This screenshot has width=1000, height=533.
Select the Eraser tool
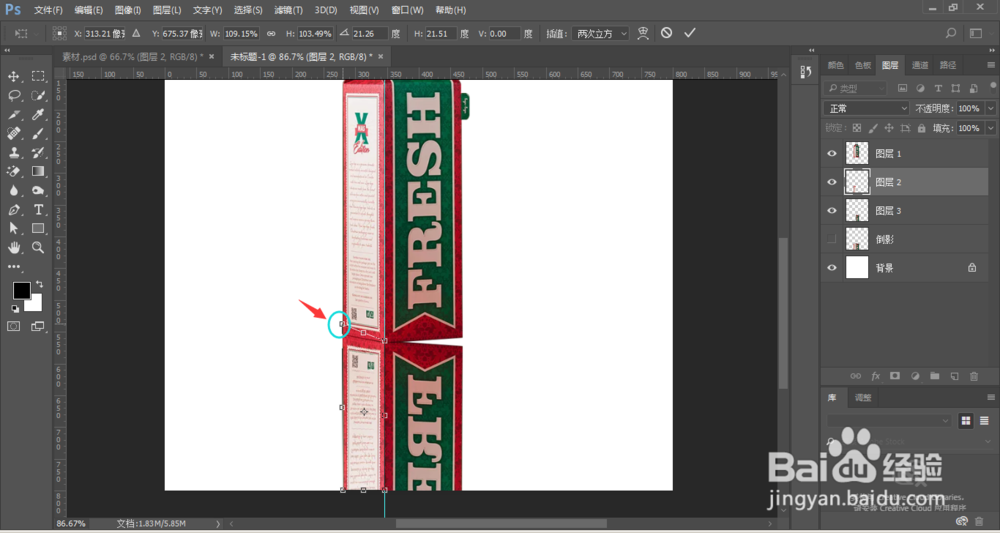13,172
